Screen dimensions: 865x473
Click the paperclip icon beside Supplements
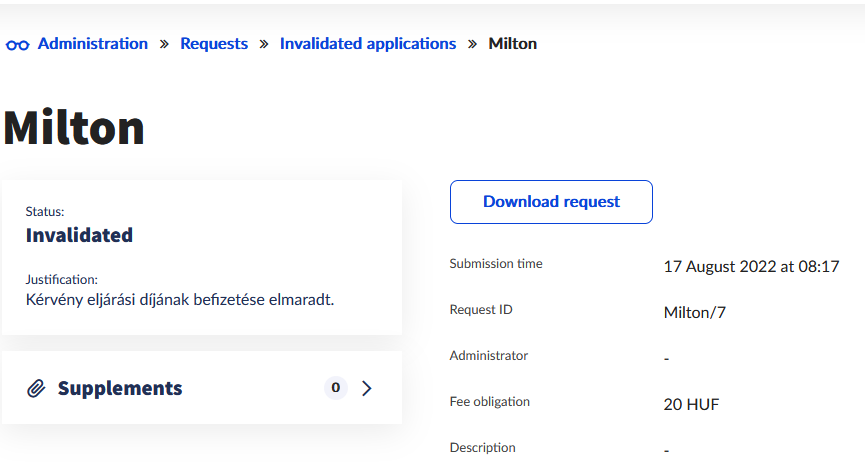[x=36, y=388]
